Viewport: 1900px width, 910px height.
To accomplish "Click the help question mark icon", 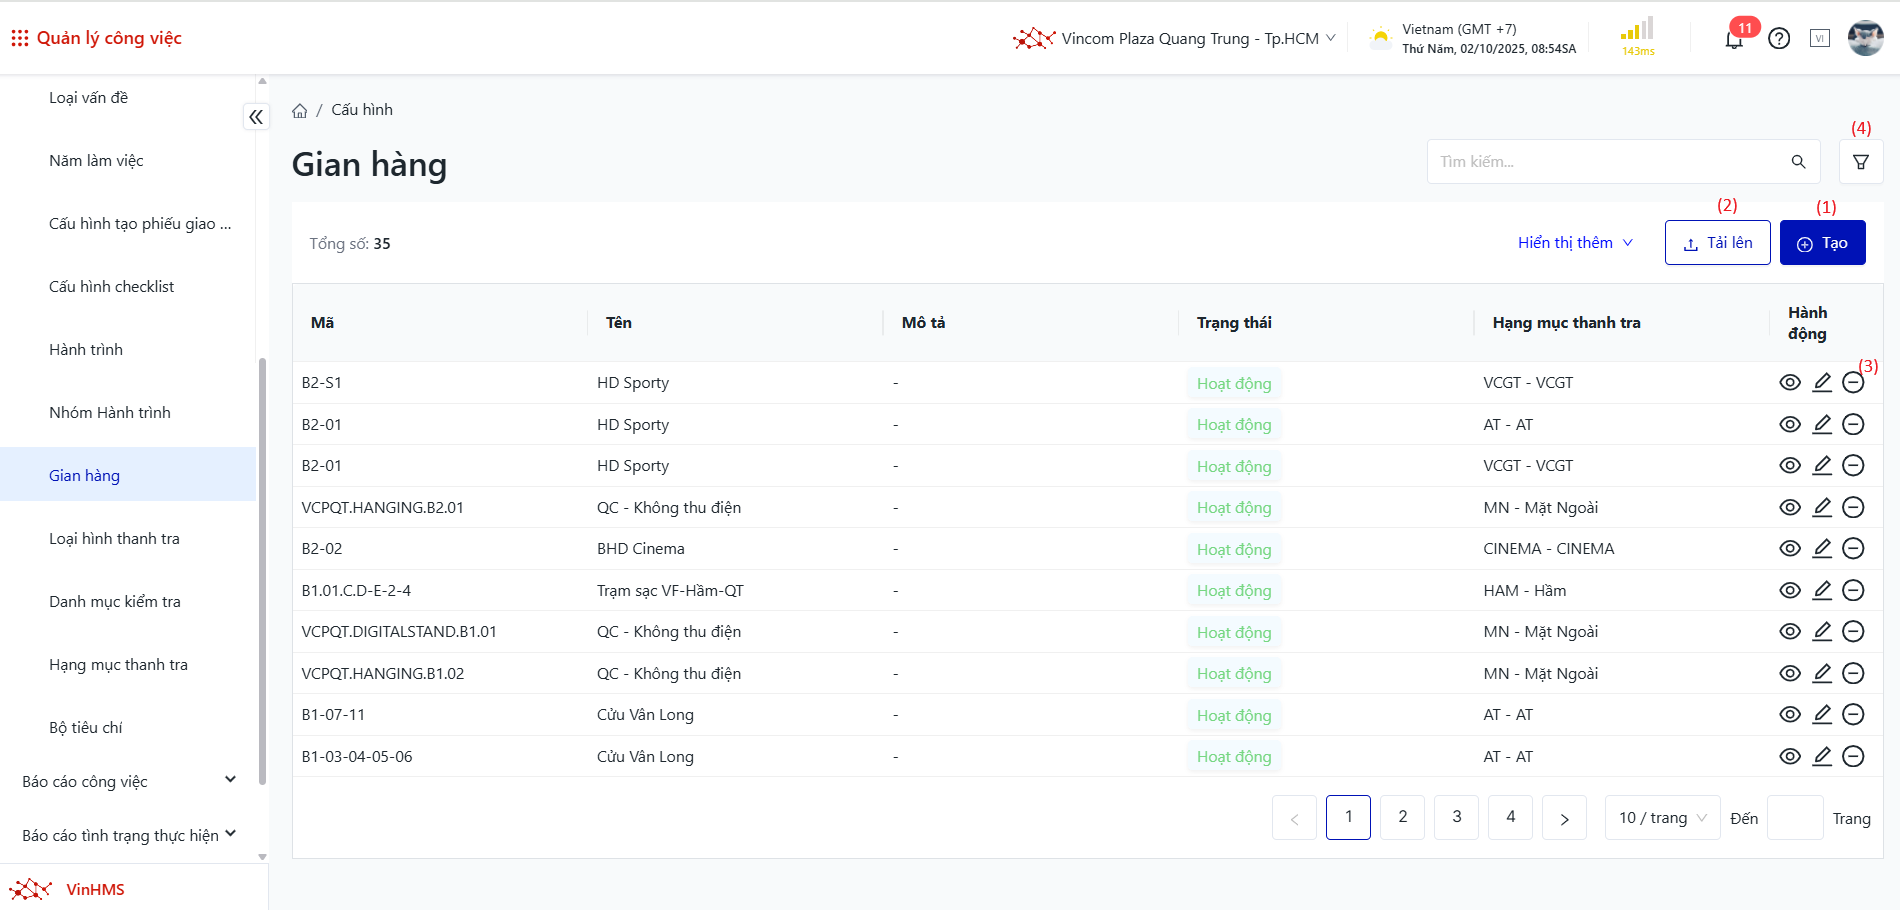I will point(1779,39).
